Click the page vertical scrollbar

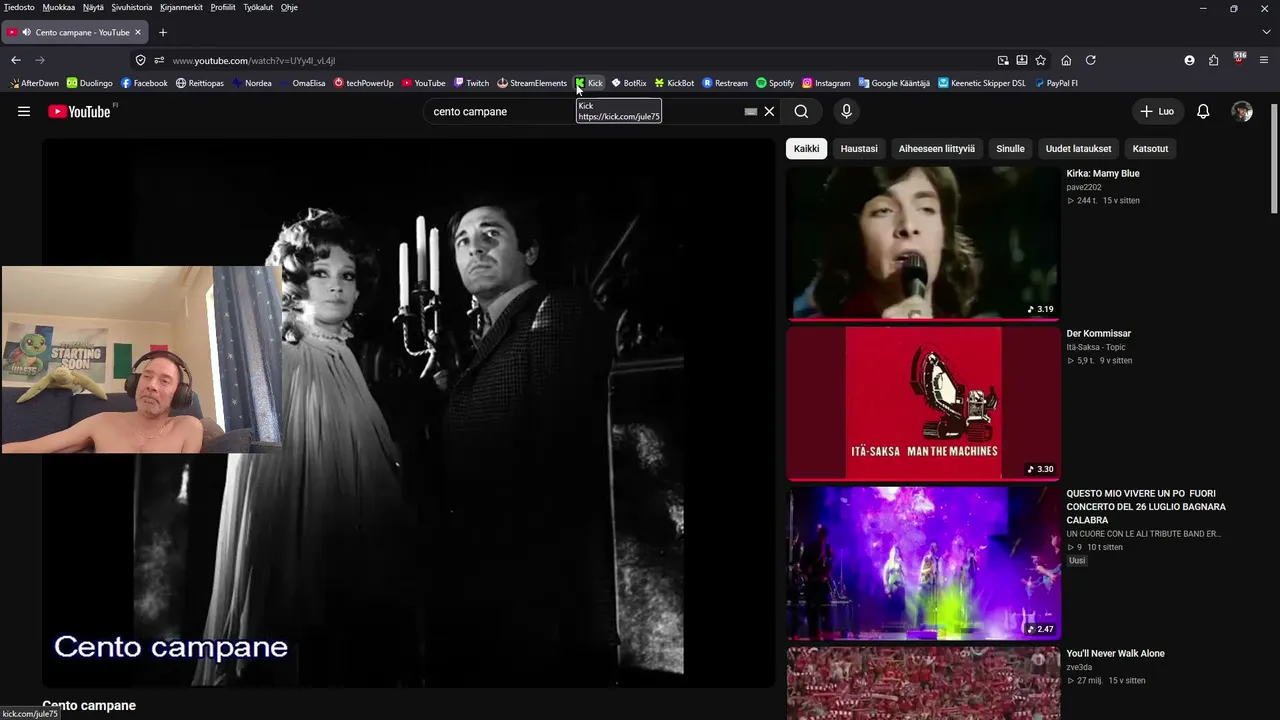coord(1274,158)
